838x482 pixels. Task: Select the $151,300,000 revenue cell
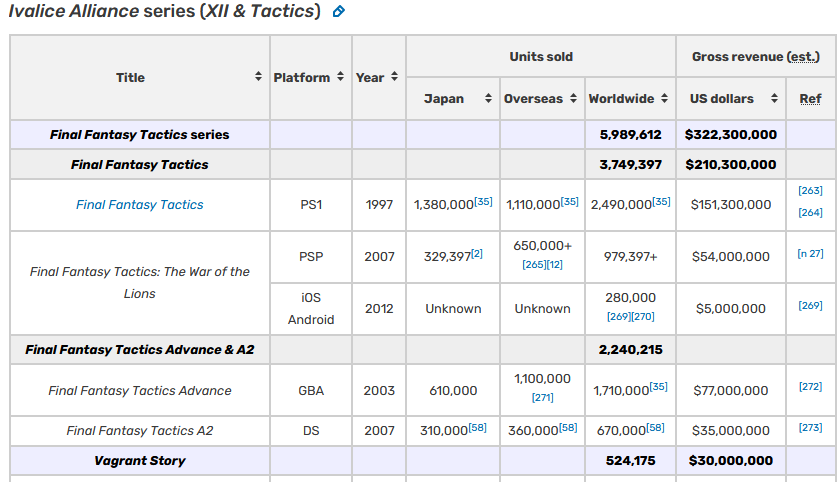coord(731,205)
